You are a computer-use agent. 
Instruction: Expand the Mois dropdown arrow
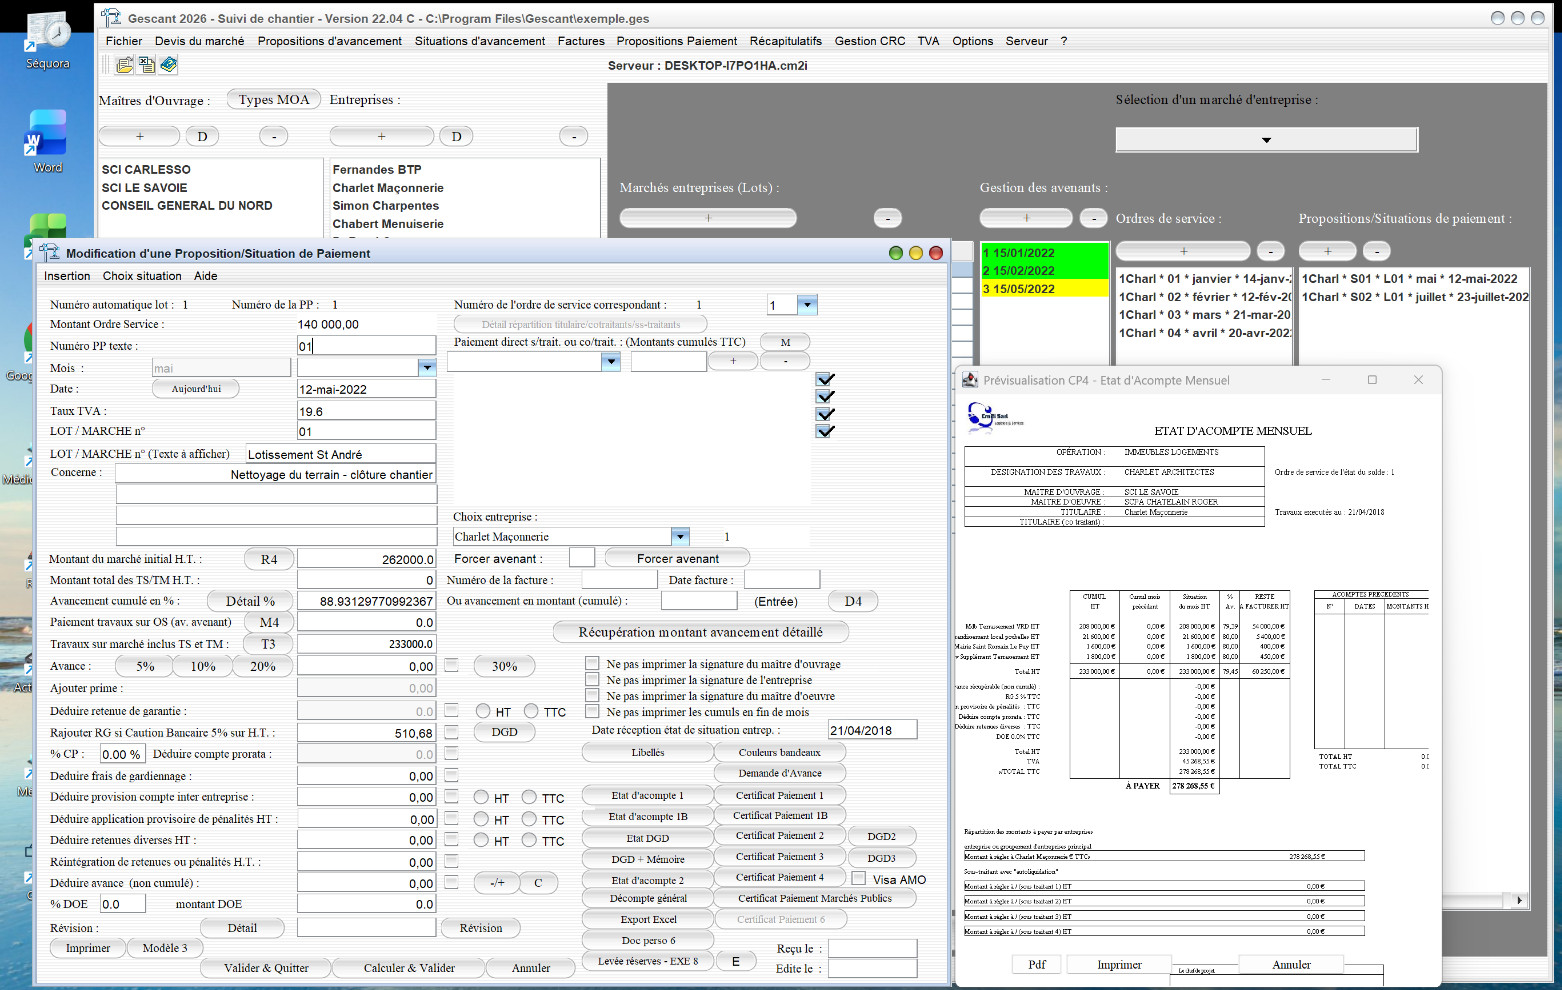(x=427, y=367)
